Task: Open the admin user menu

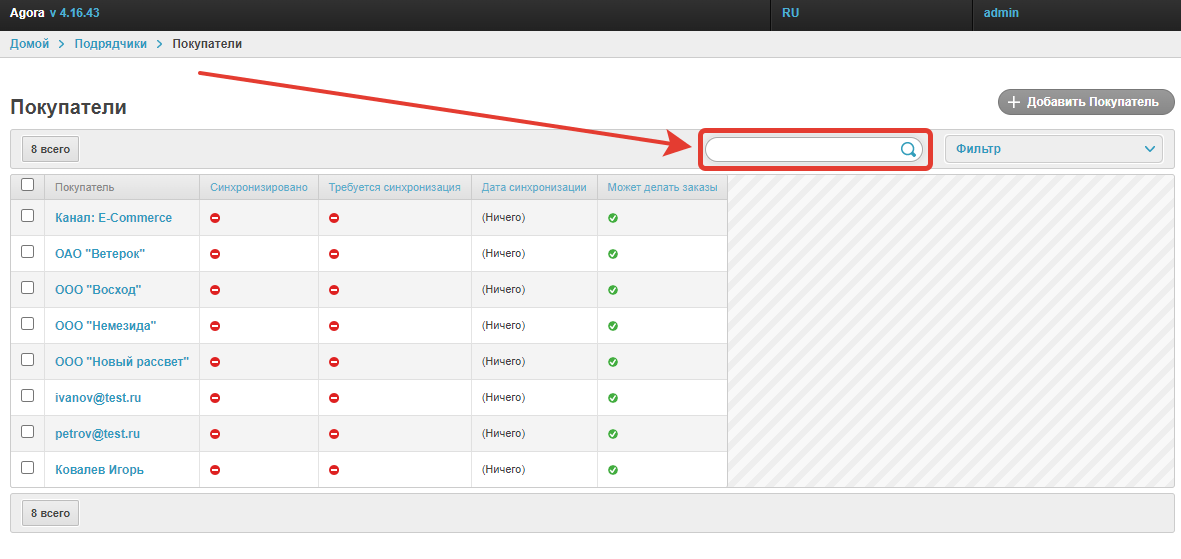Action: click(1000, 13)
